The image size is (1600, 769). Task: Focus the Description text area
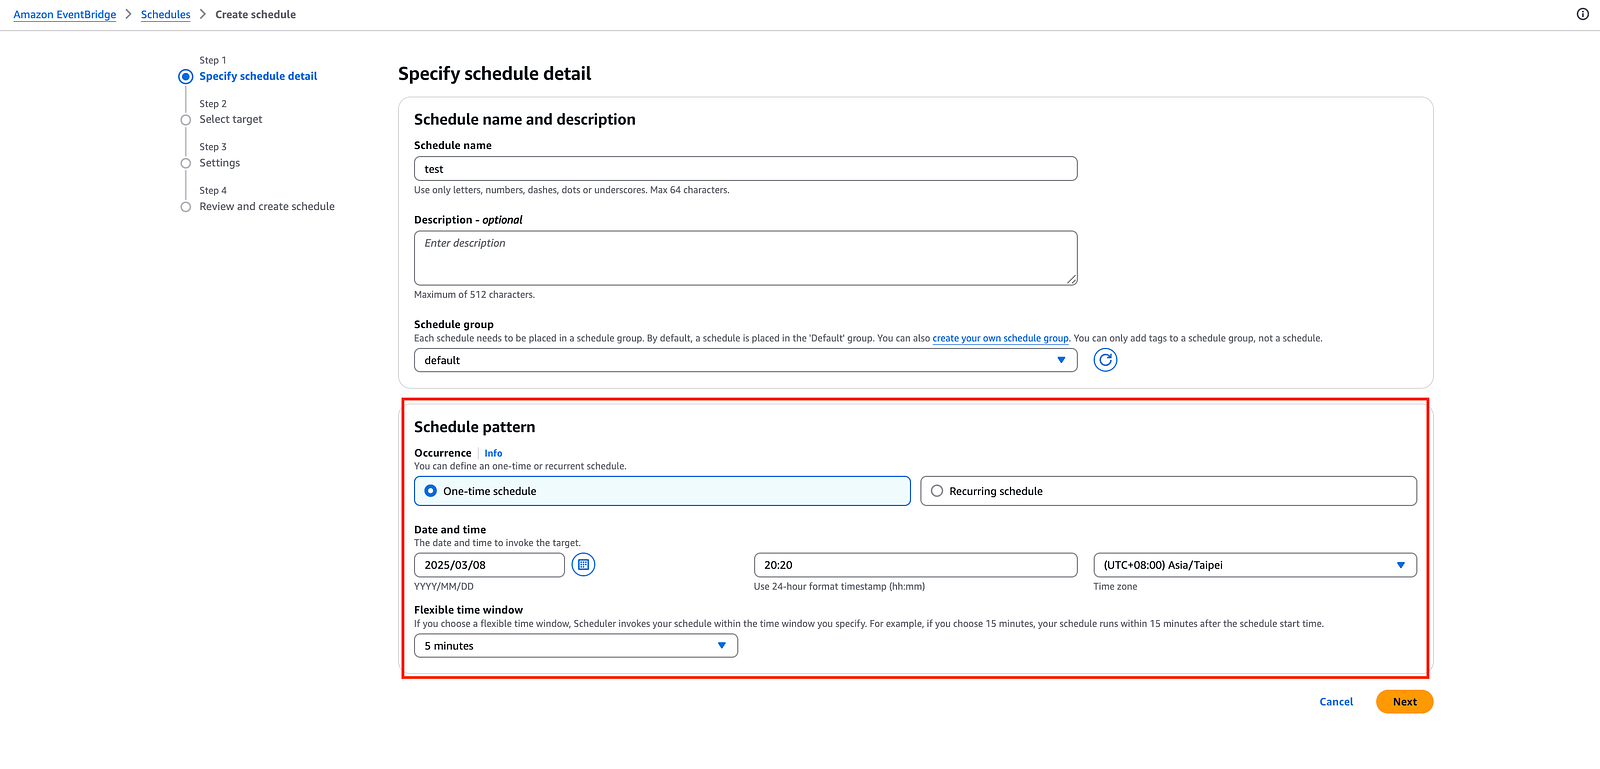[x=745, y=258]
